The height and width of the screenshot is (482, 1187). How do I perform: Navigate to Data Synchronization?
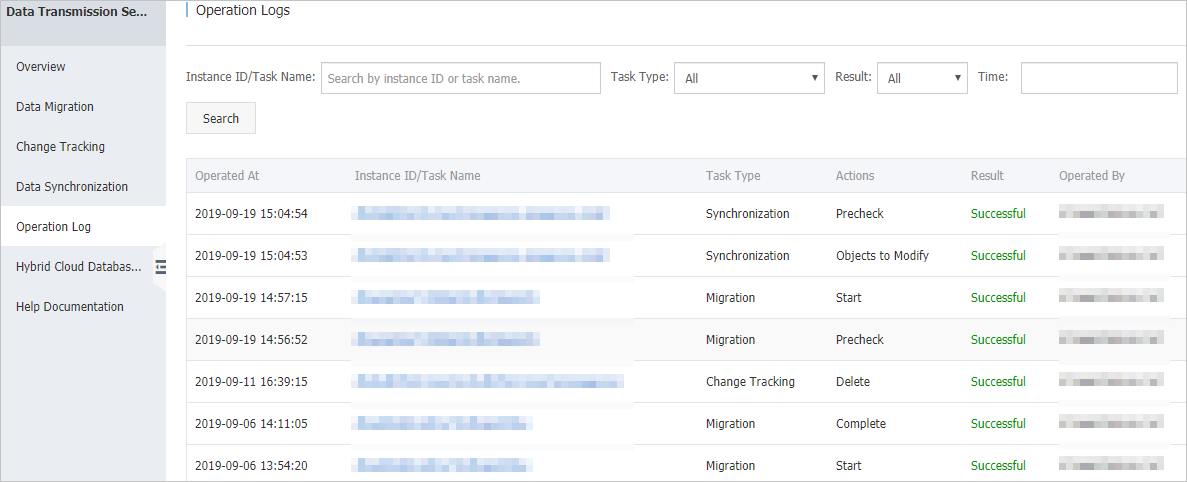tap(72, 187)
